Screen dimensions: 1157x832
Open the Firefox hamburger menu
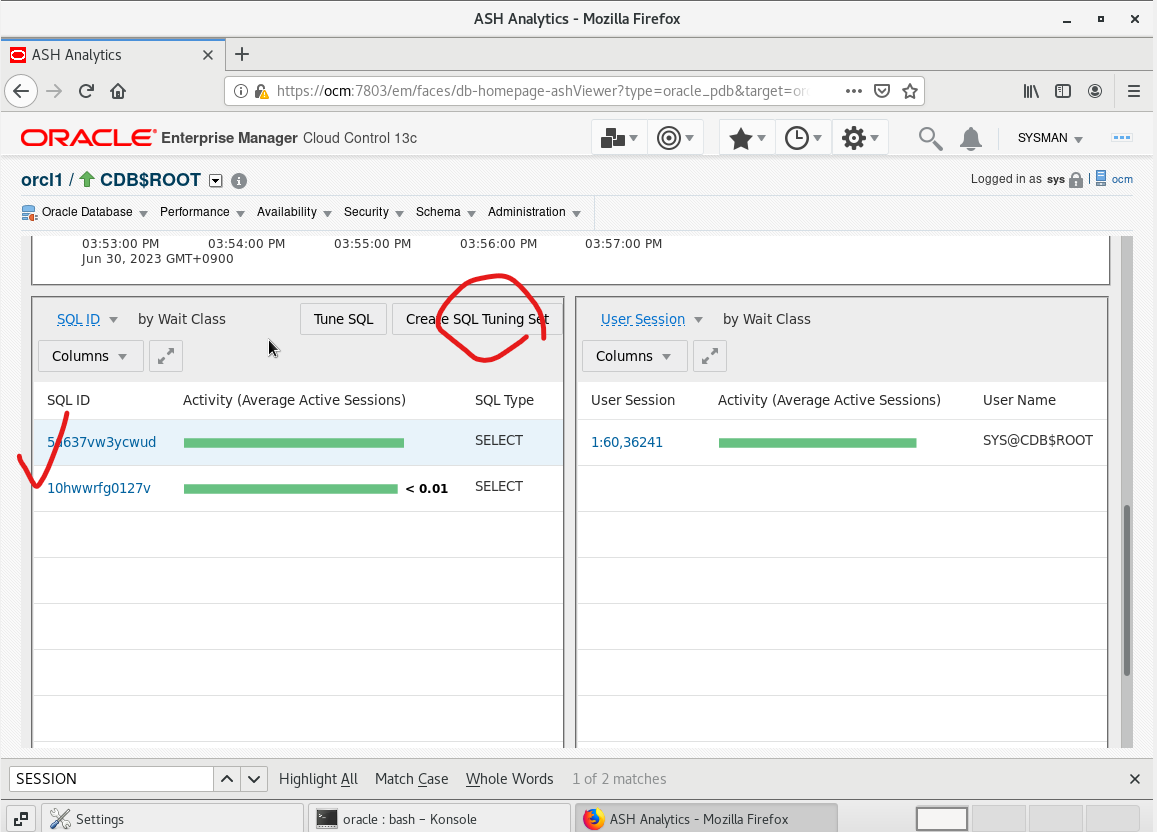pyautogui.click(x=1134, y=91)
